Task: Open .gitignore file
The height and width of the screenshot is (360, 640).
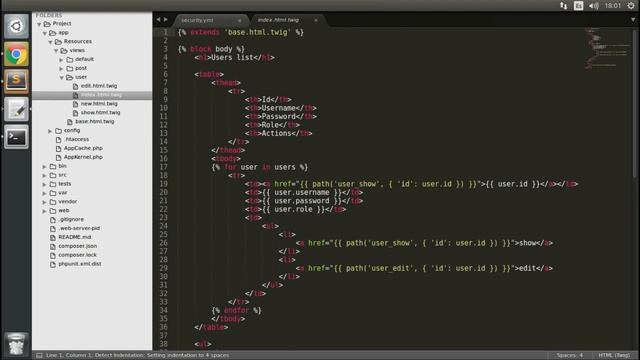Action: tap(71, 220)
